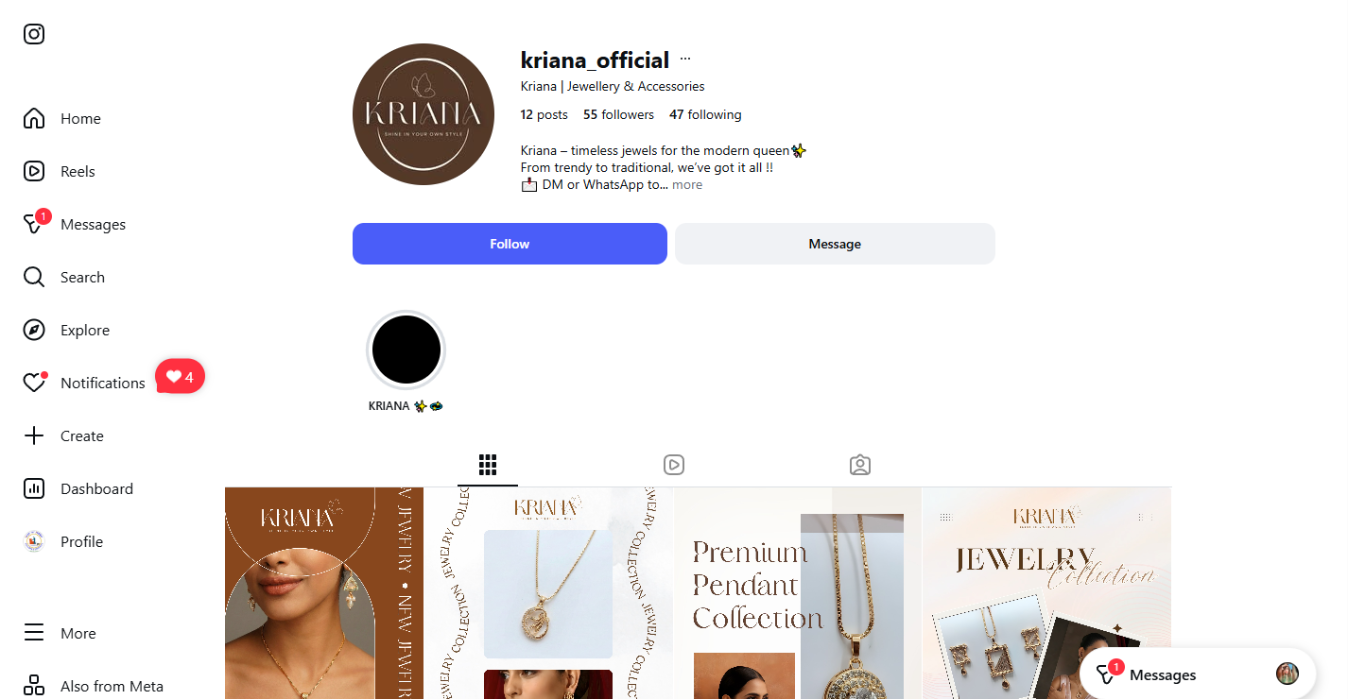Expand the Also from Meta menu
Viewport: 1348px width, 699px height.
93,686
